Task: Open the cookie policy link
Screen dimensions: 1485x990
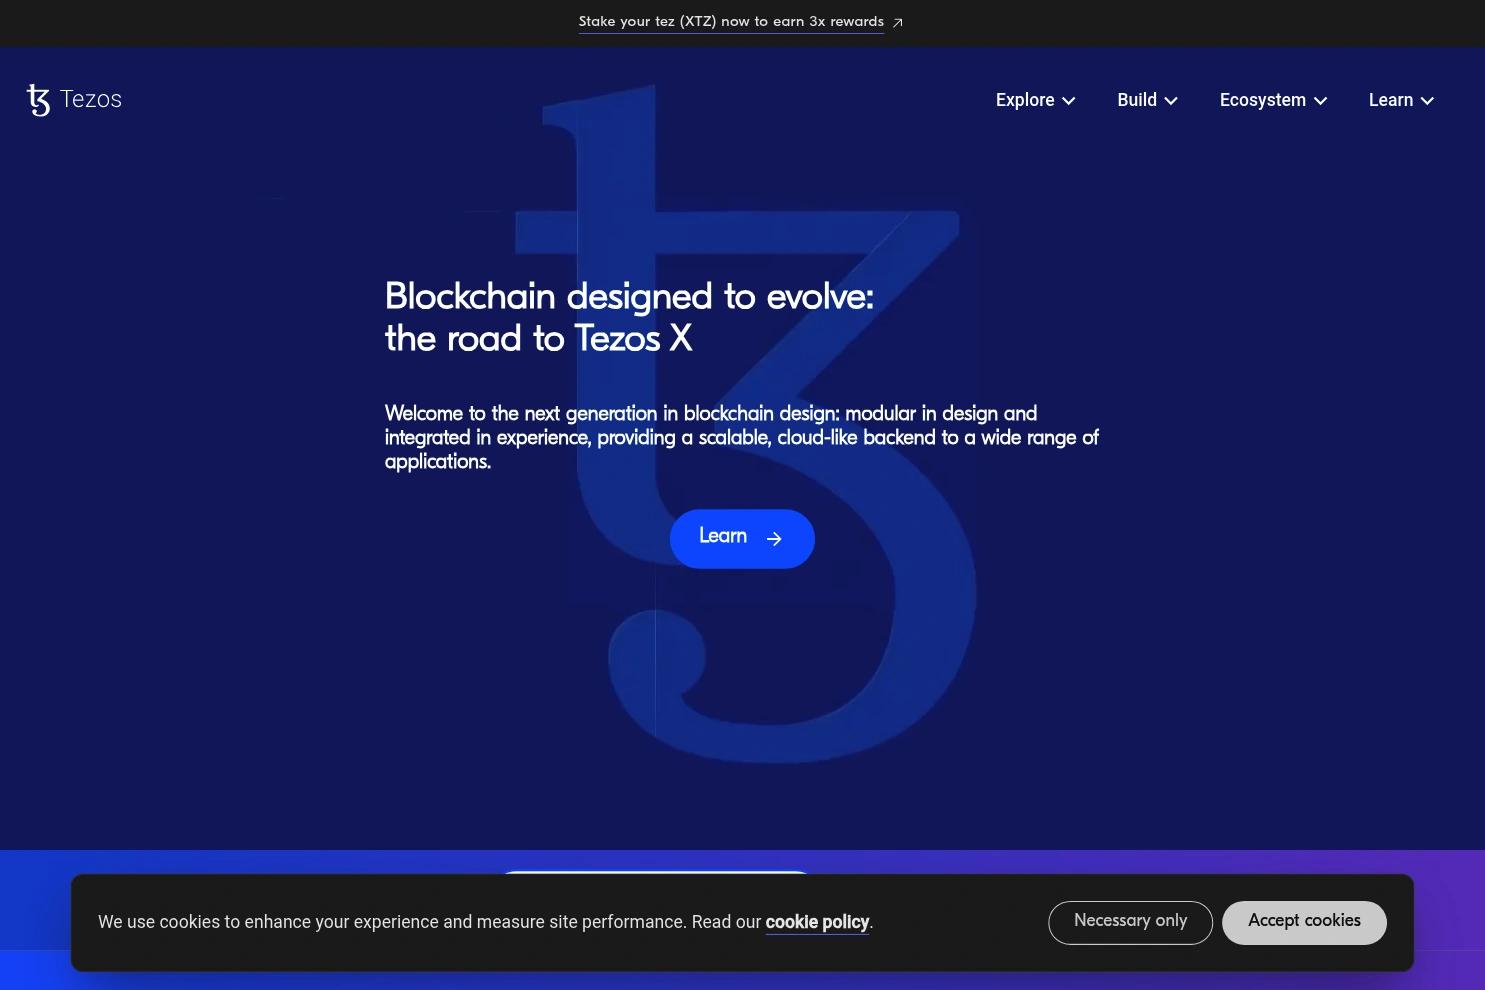Action: coord(817,922)
